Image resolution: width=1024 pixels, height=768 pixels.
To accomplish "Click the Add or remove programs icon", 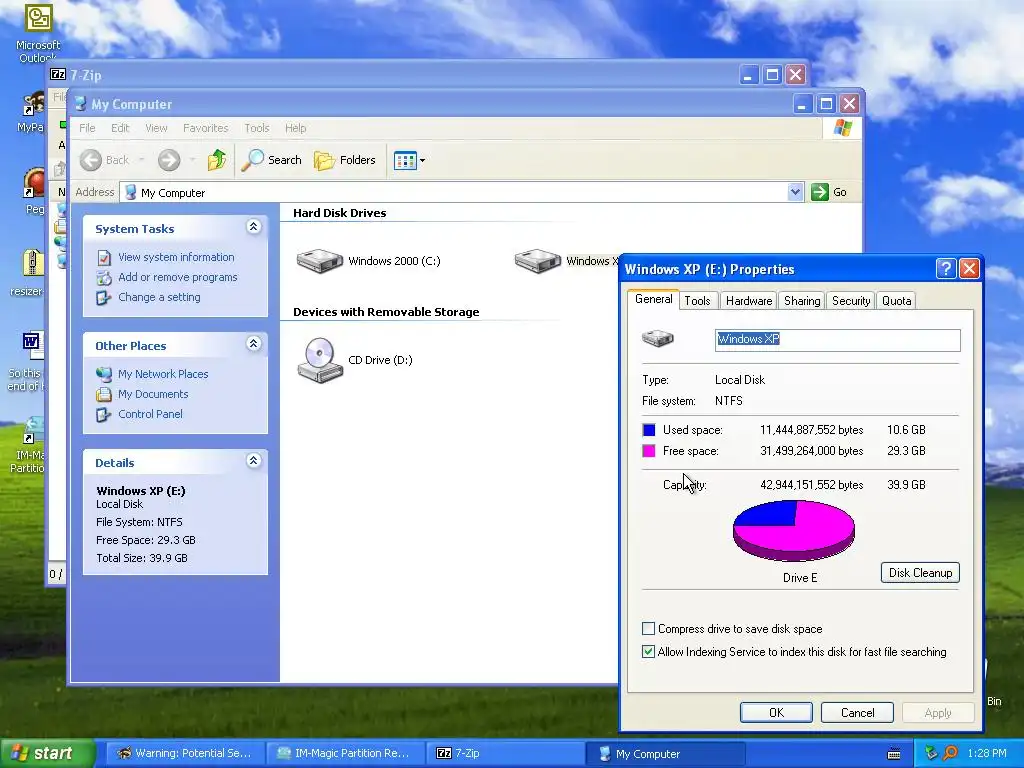I will [104, 278].
